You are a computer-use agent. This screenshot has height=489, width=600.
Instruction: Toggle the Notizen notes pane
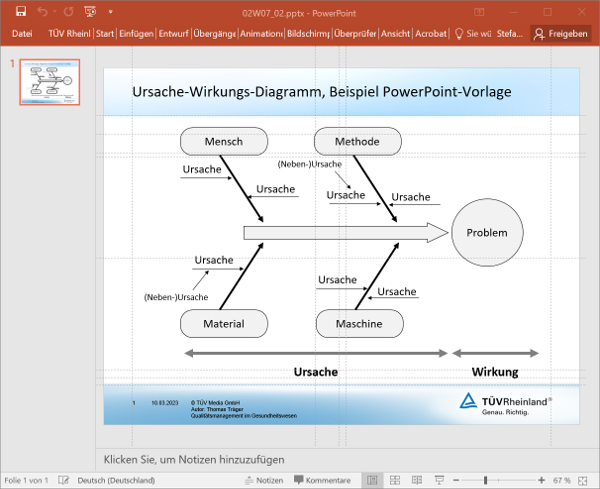click(x=263, y=480)
